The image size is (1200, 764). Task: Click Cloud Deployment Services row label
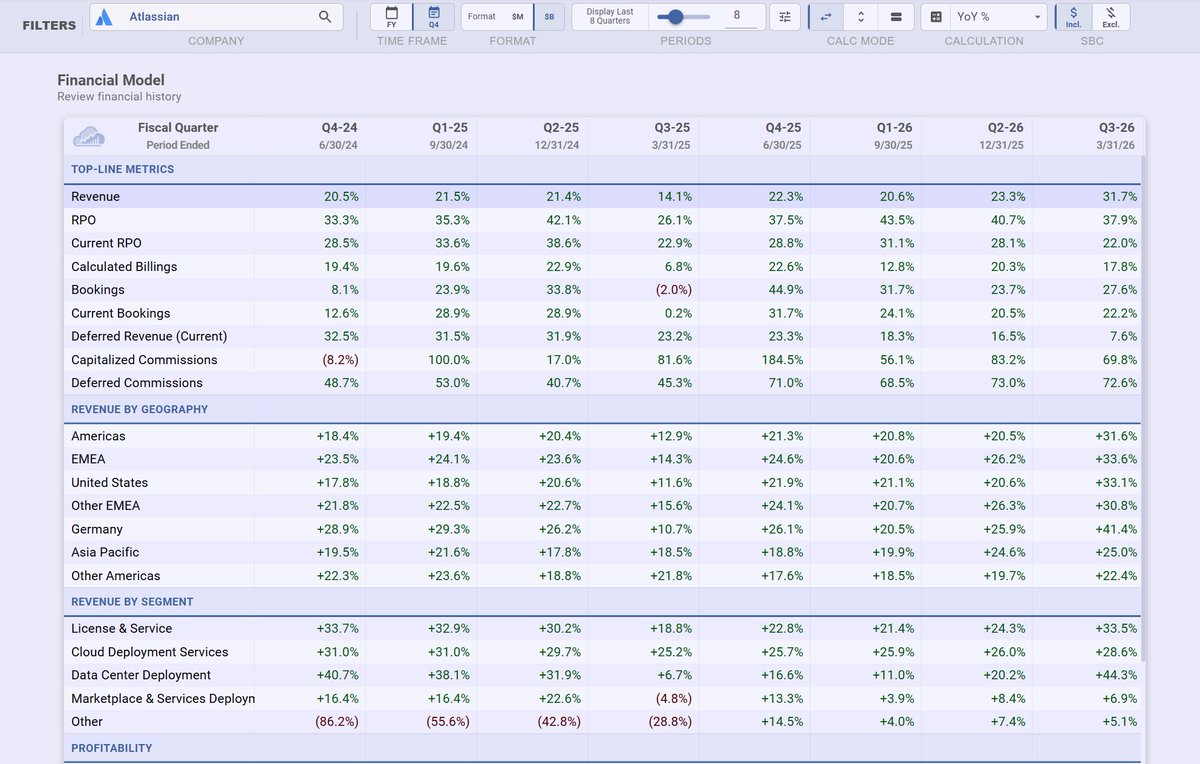[150, 652]
